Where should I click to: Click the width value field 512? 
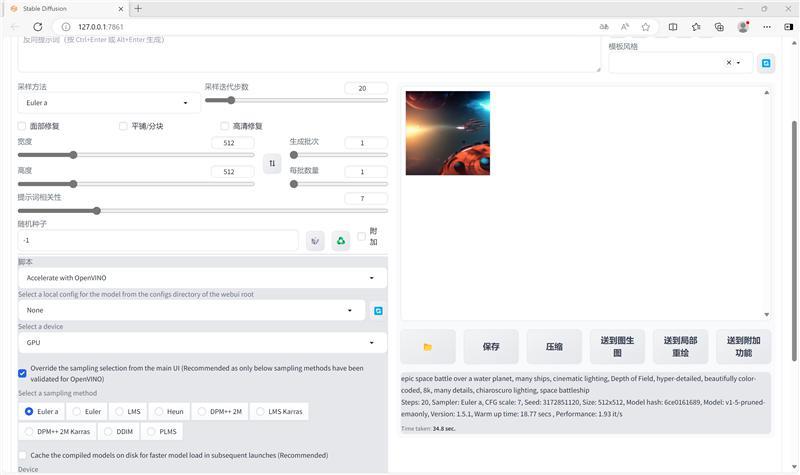[x=233, y=143]
